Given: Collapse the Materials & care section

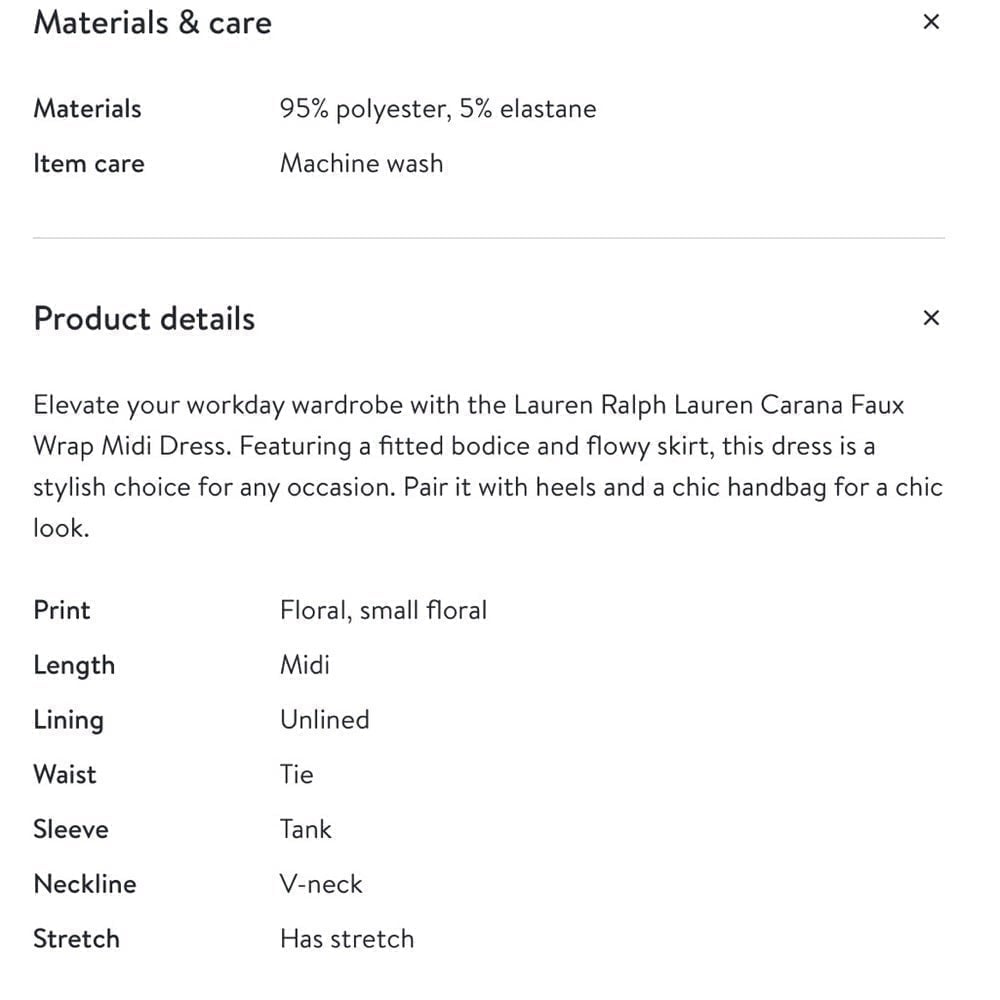Looking at the screenshot, I should pos(931,22).
